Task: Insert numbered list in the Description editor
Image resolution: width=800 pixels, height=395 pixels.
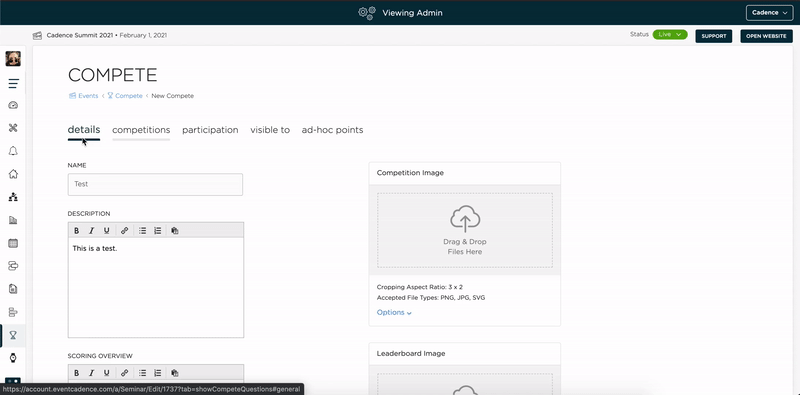Action: tap(158, 231)
